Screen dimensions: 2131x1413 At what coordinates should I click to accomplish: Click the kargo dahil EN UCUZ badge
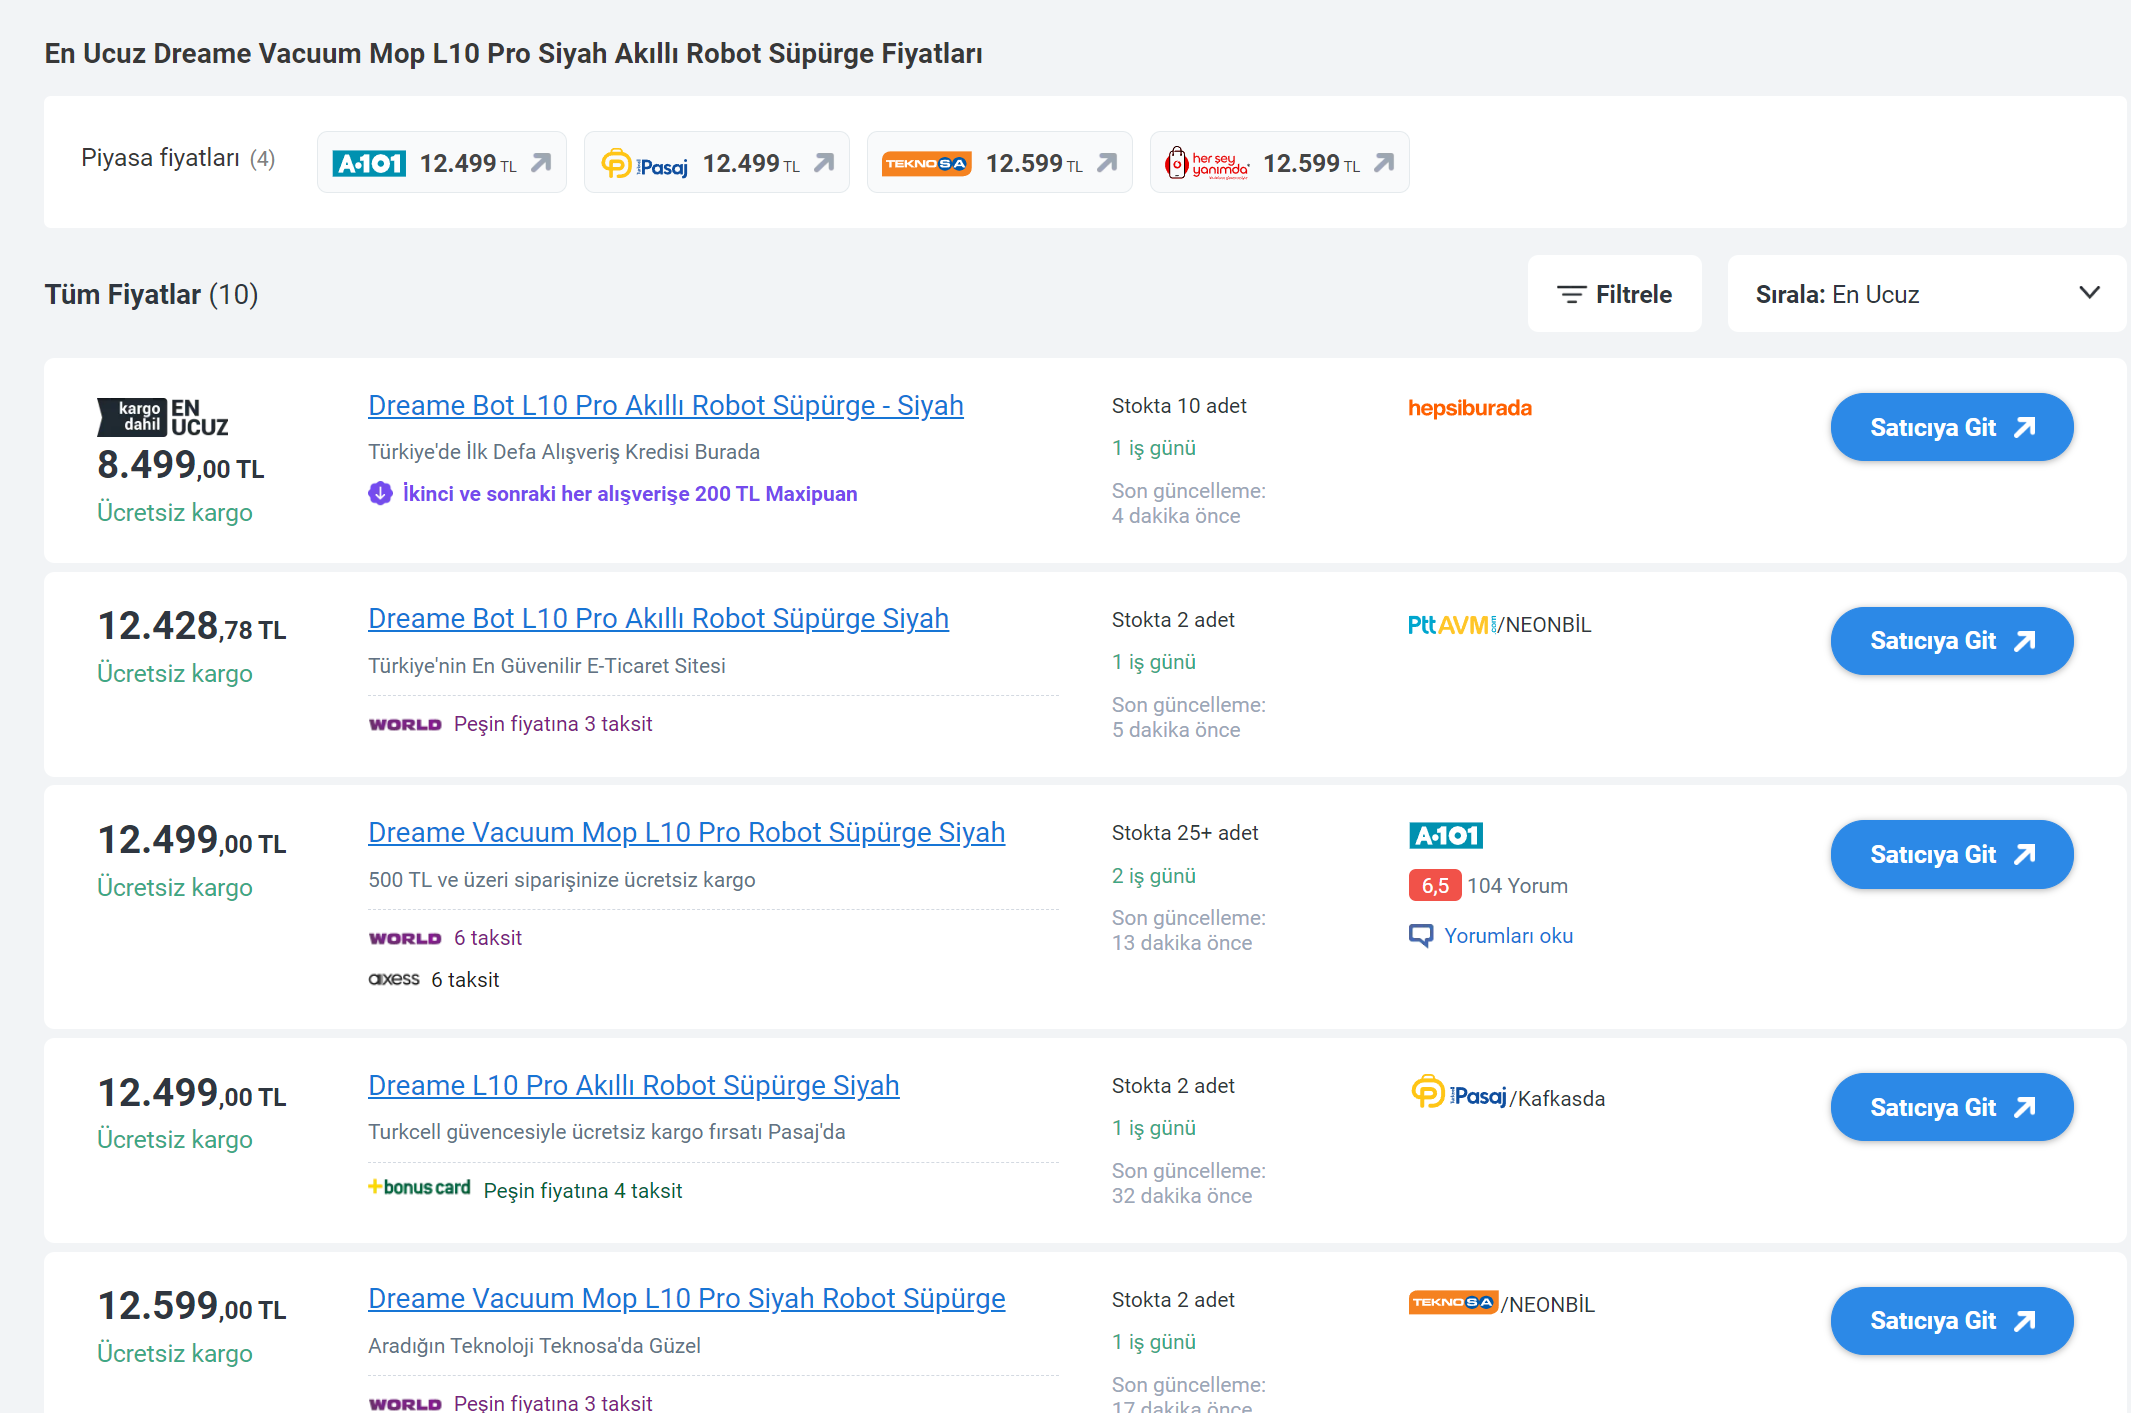coord(163,417)
